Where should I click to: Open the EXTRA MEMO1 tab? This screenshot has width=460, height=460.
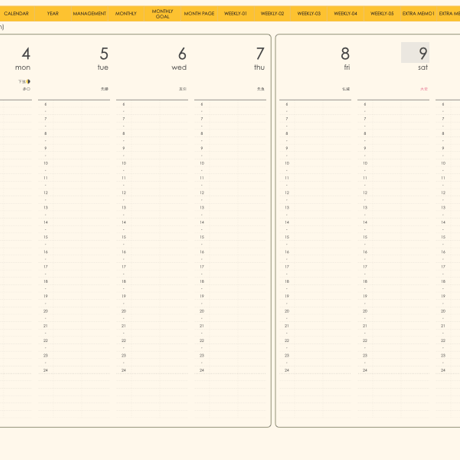[418, 14]
